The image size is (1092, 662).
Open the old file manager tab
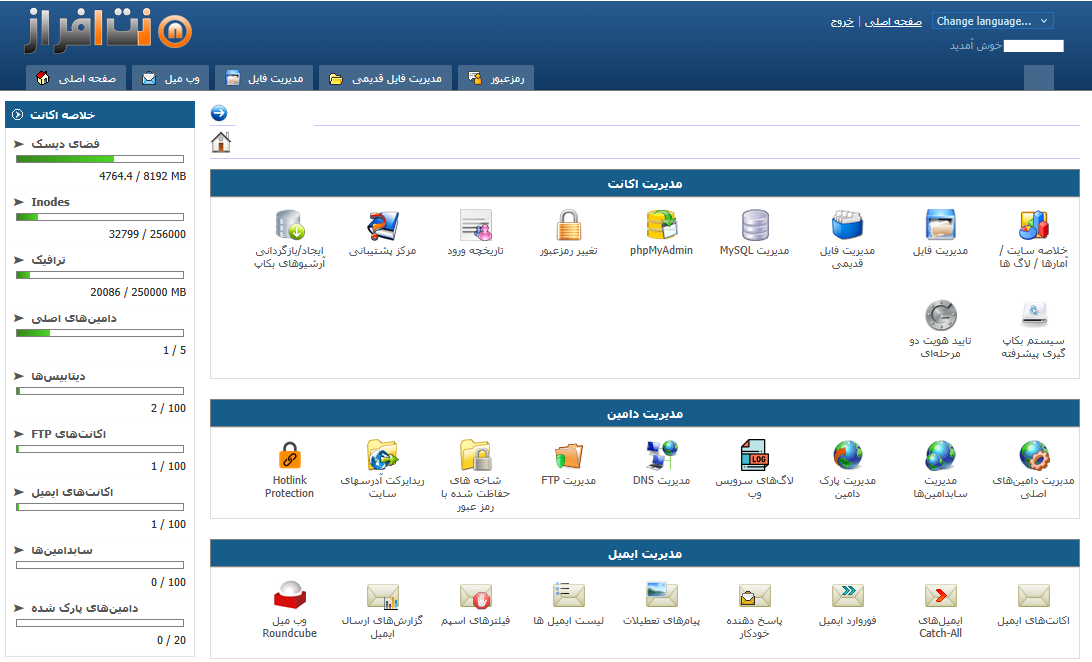(x=385, y=78)
